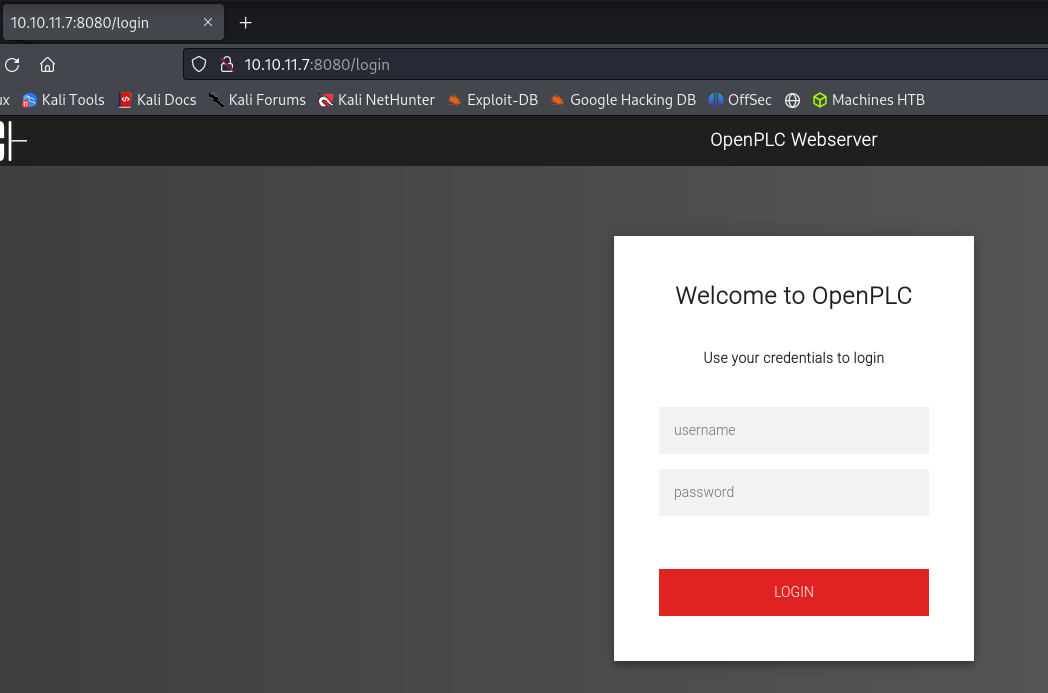Viewport: 1048px width, 693px height.
Task: Show insecure connection padlock info
Action: click(227, 64)
